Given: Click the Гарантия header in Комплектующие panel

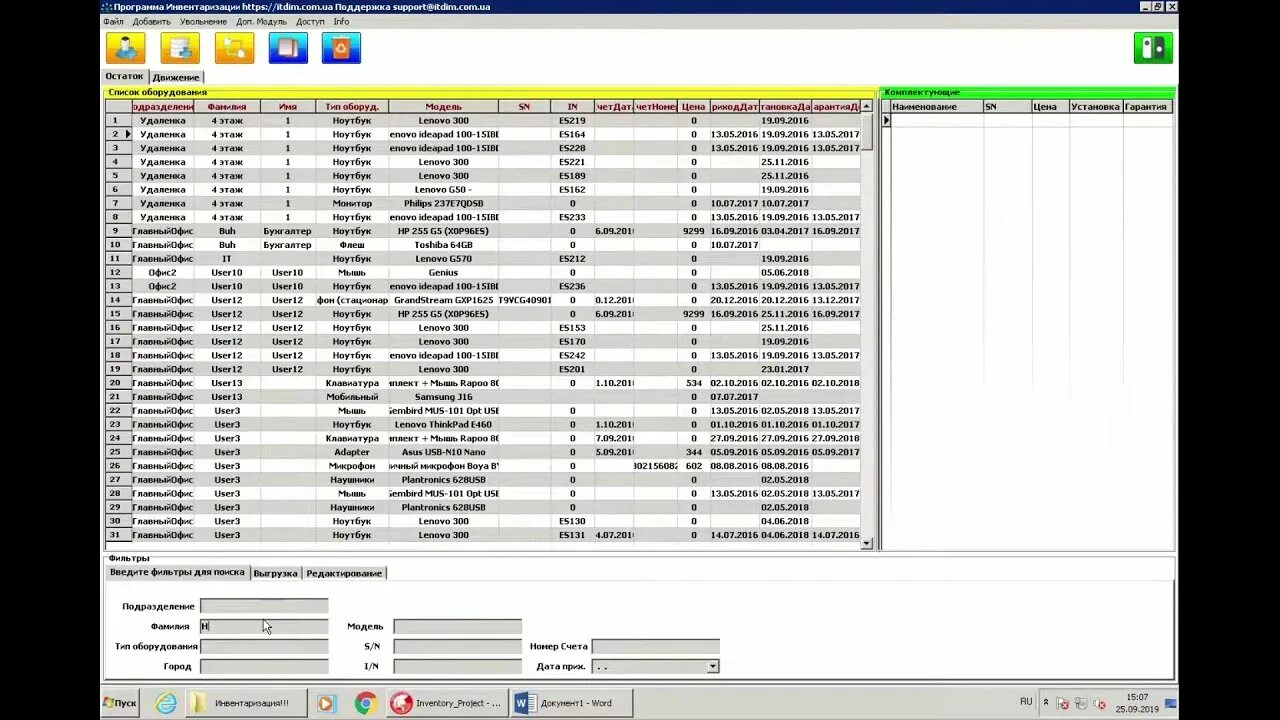Looking at the screenshot, I should click(1146, 106).
